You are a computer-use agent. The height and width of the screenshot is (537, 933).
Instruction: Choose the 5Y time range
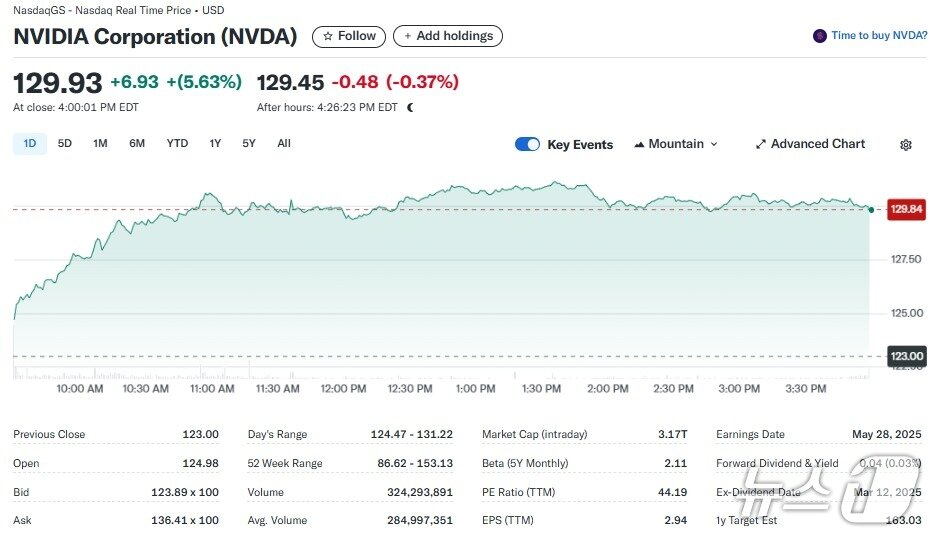[x=249, y=144]
